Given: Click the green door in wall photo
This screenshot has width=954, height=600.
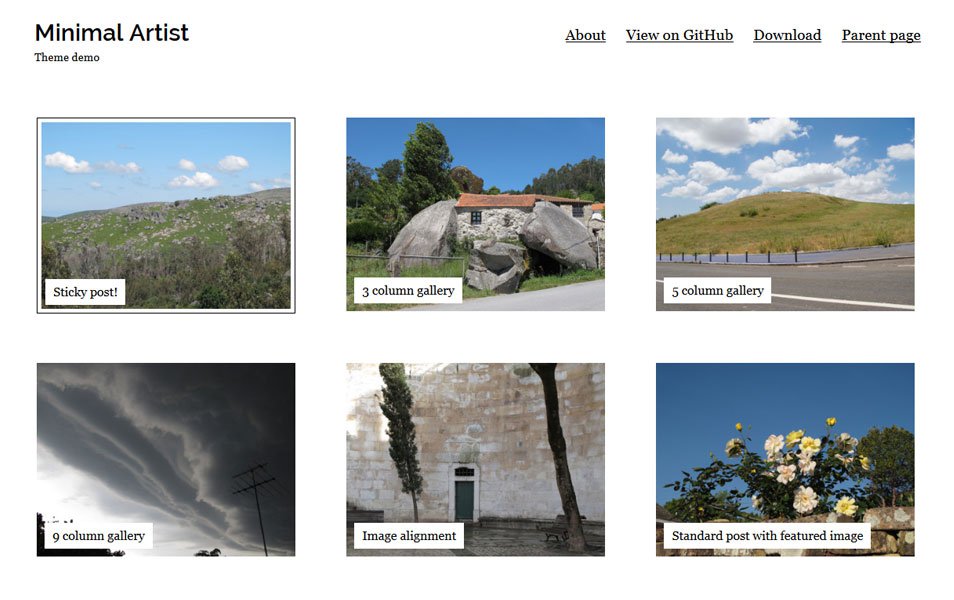Looking at the screenshot, I should [x=464, y=498].
